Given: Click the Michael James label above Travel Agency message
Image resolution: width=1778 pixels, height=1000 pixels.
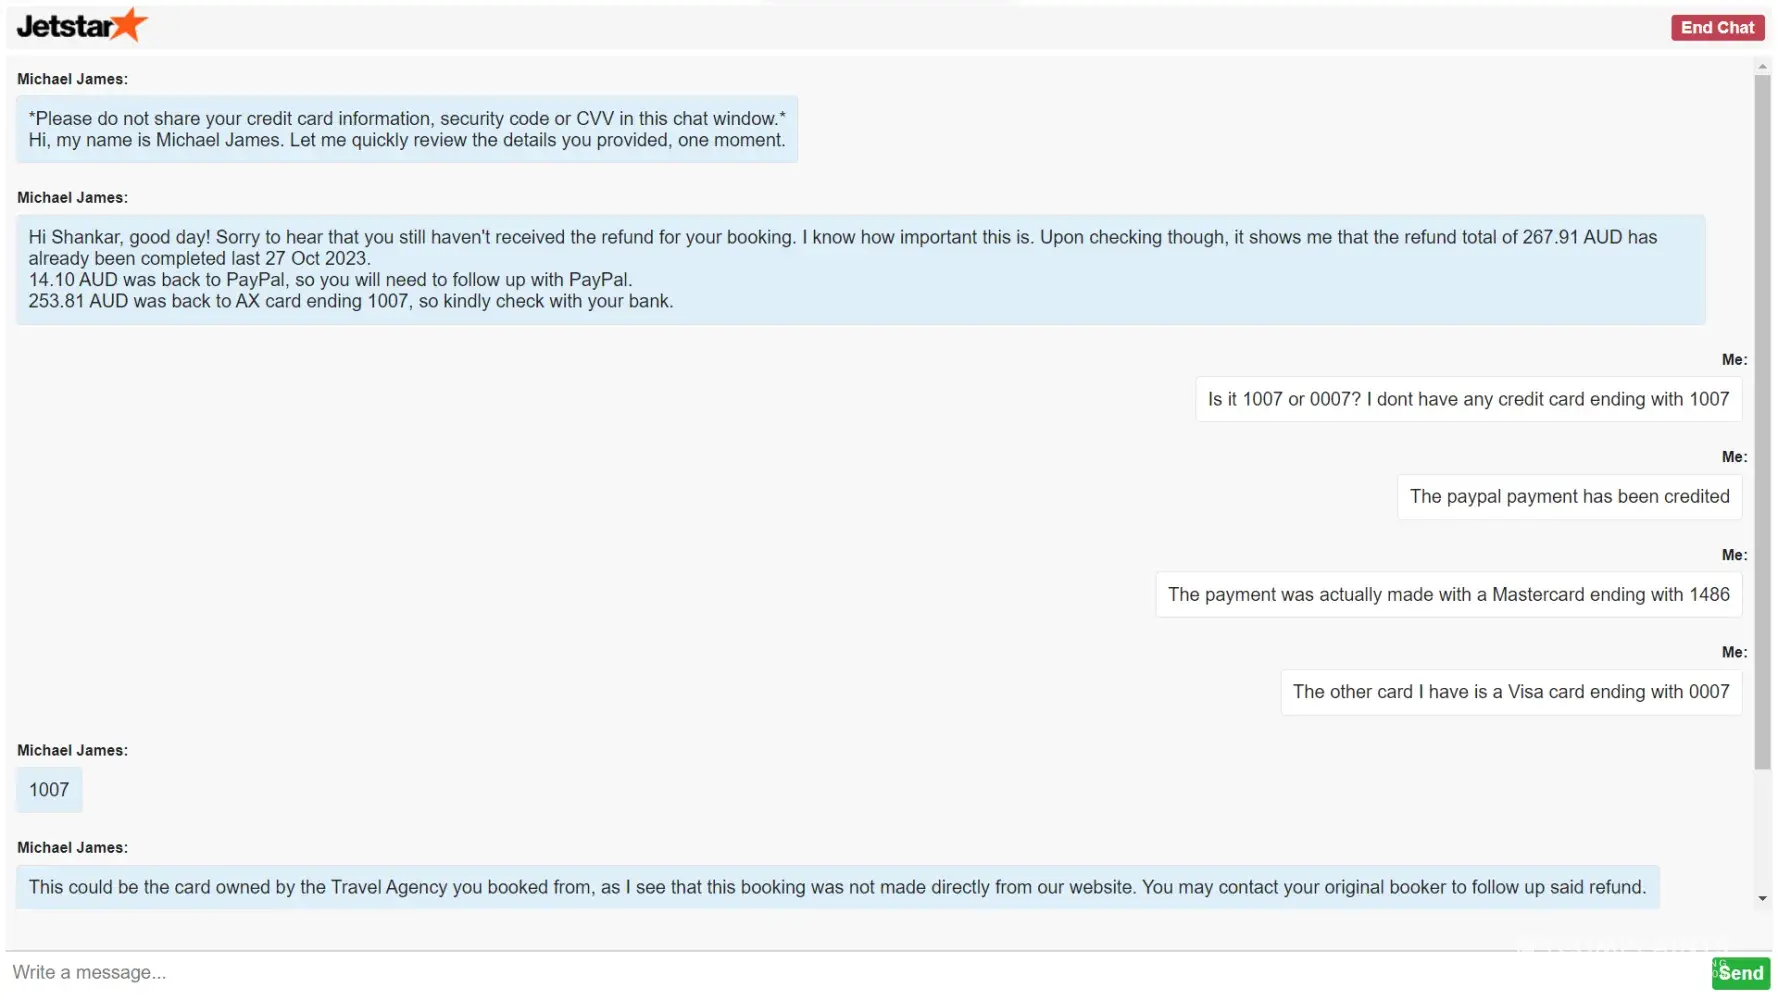Looking at the screenshot, I should (72, 848).
